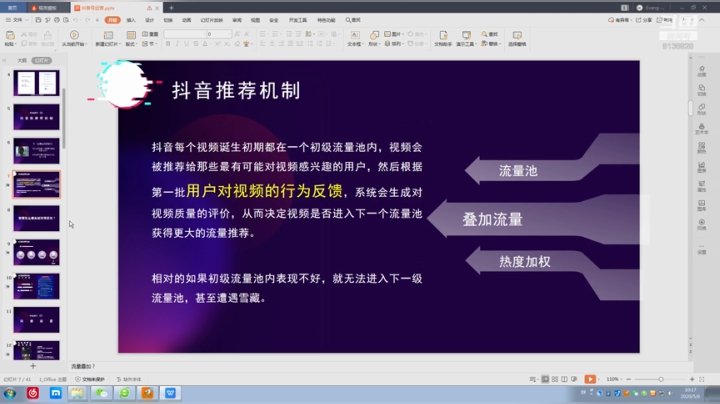The image size is (720, 404).
Task: Click the clear formatting eraser icon
Action: click(237, 44)
